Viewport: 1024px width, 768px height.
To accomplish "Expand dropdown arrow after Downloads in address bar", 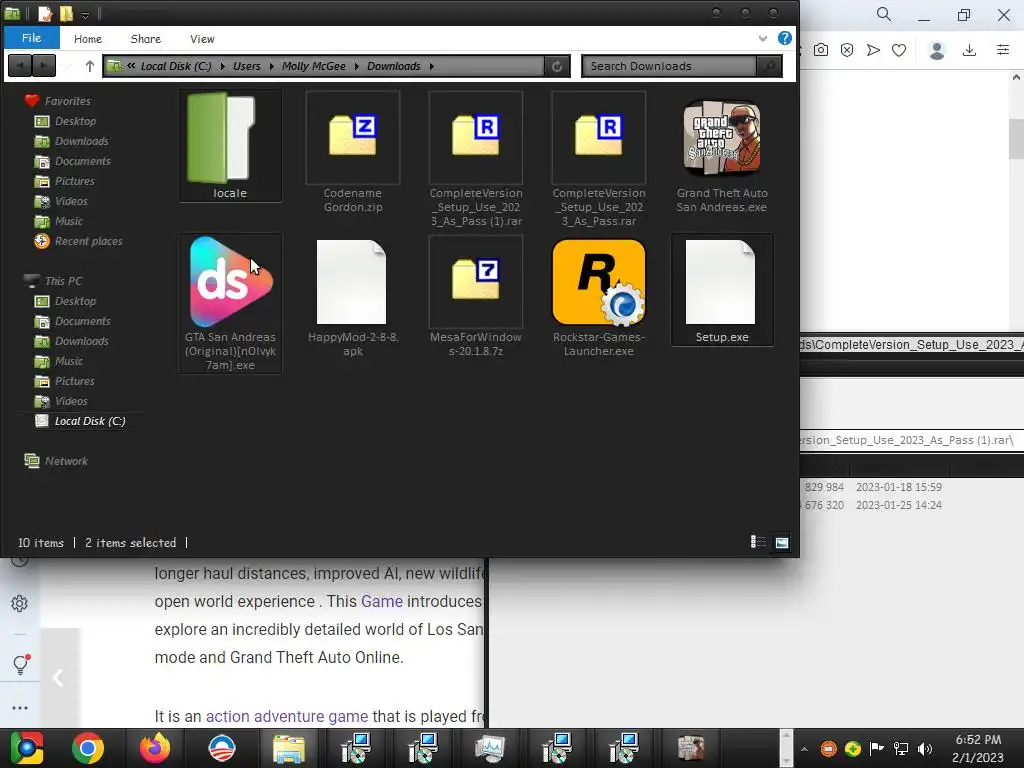I will 432,66.
